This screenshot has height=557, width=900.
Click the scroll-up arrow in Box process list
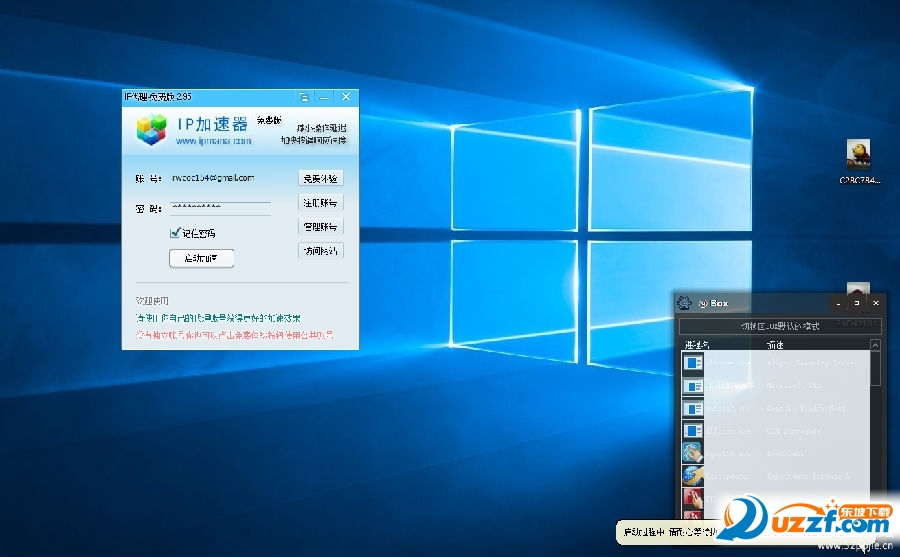(876, 346)
